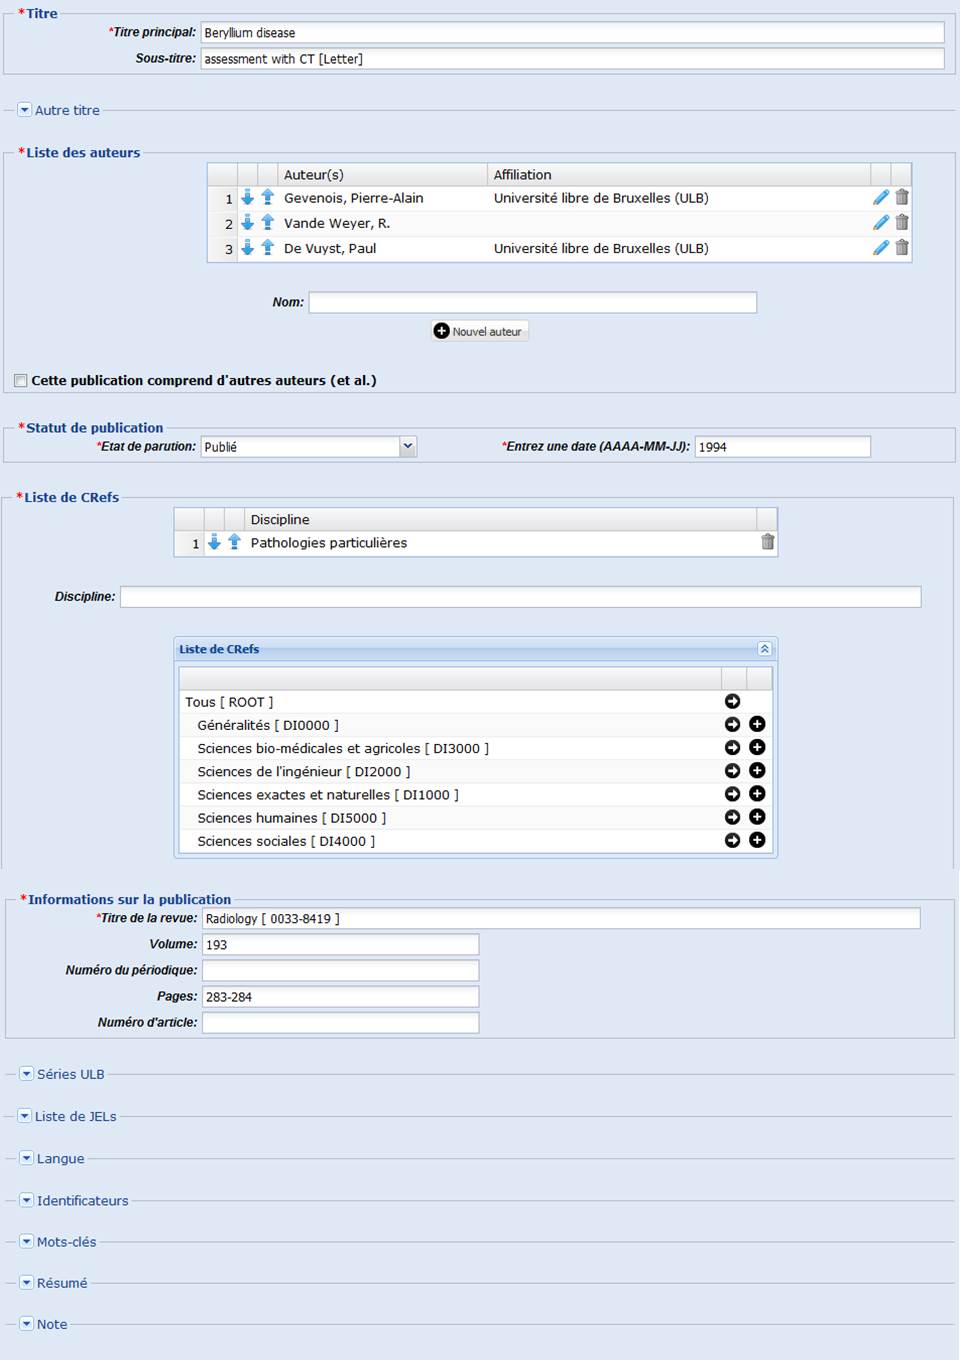Open the Etat de parution dropdown
The image size is (960, 1360).
(x=408, y=447)
